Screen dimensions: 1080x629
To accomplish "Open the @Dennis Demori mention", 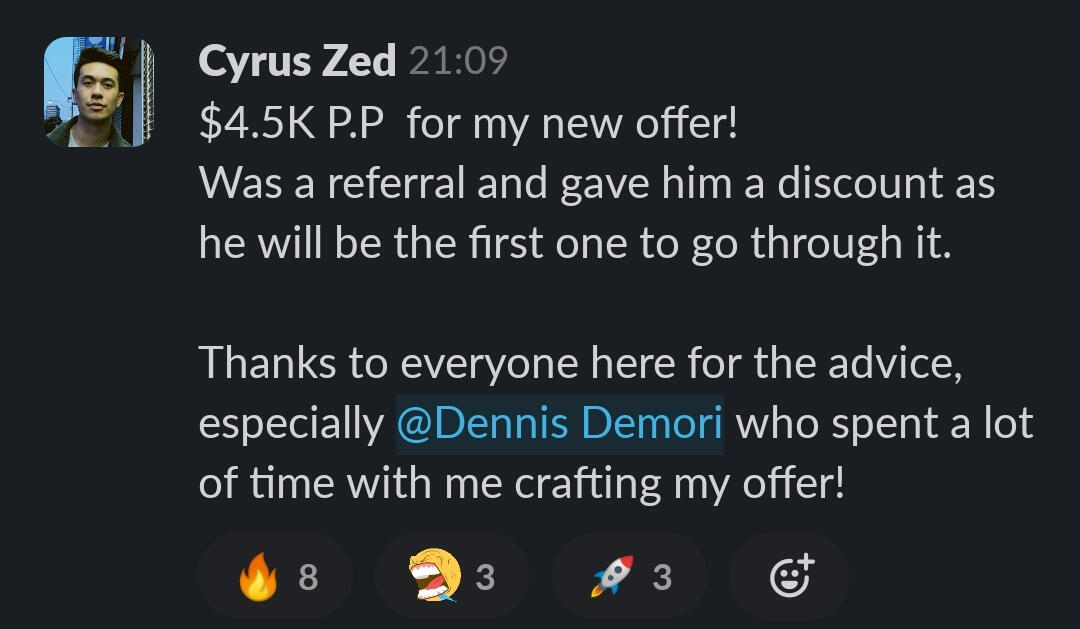I will tap(559, 424).
